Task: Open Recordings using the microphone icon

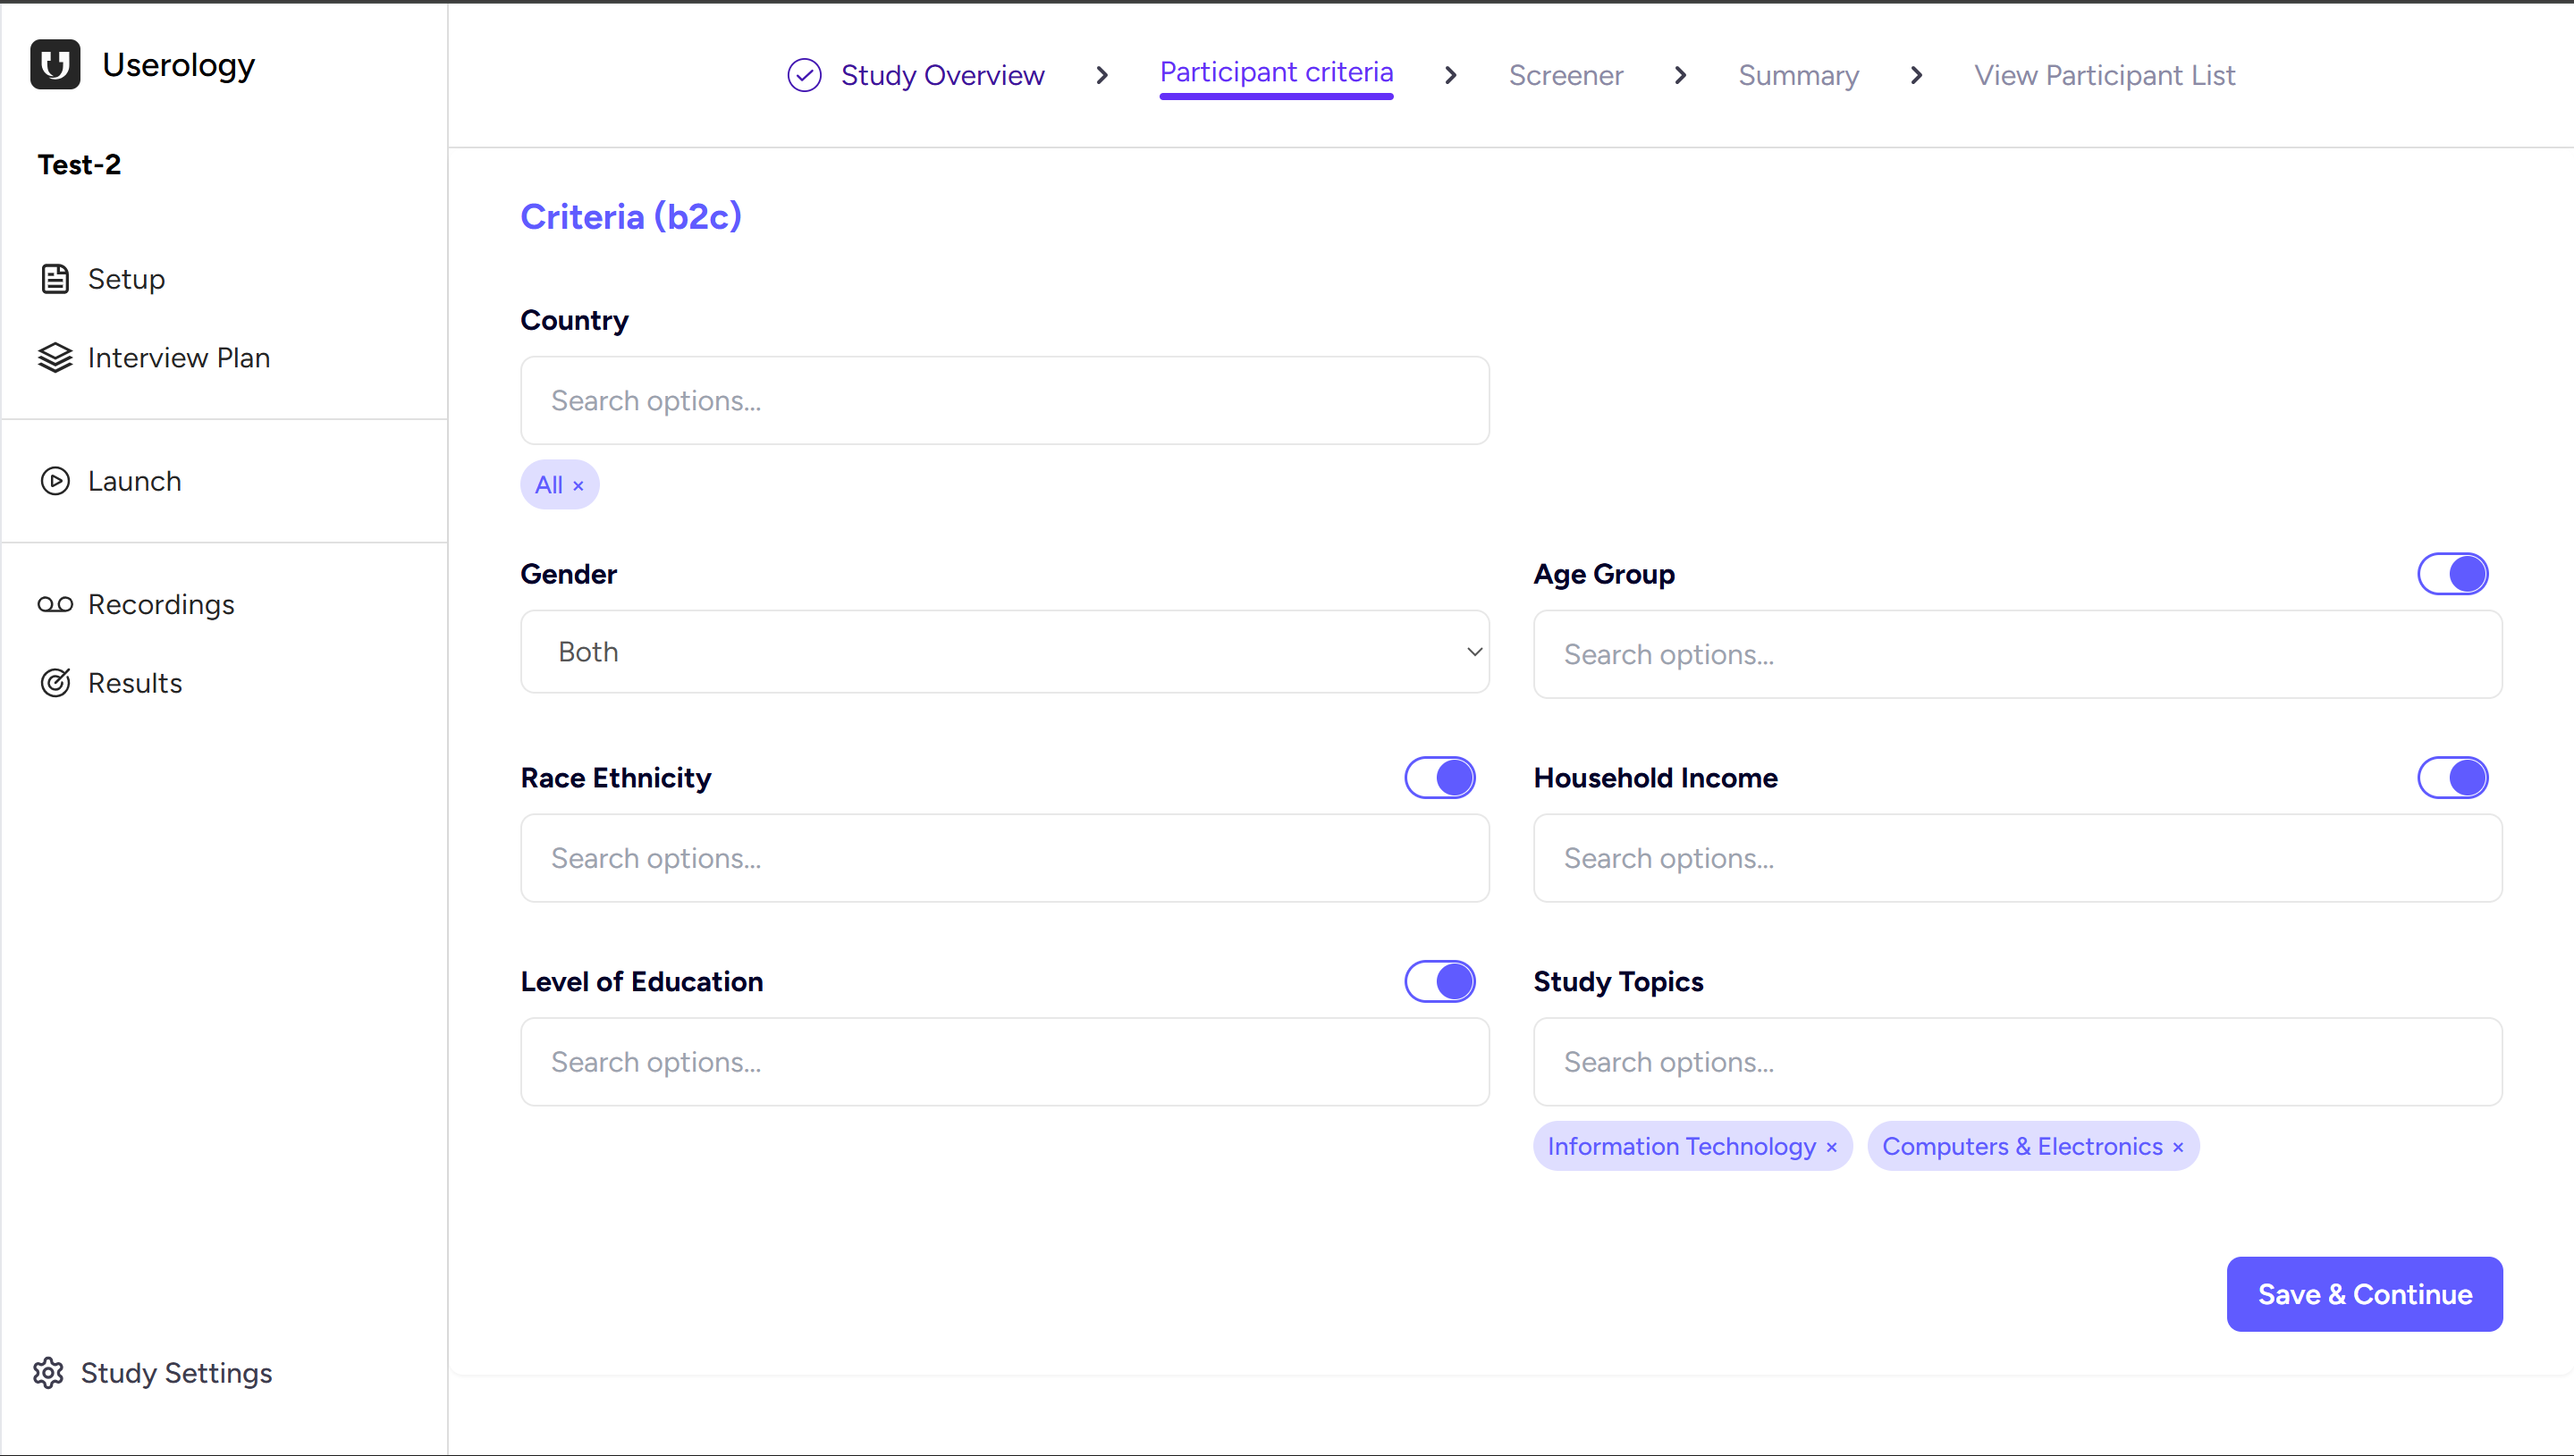Action: [55, 604]
